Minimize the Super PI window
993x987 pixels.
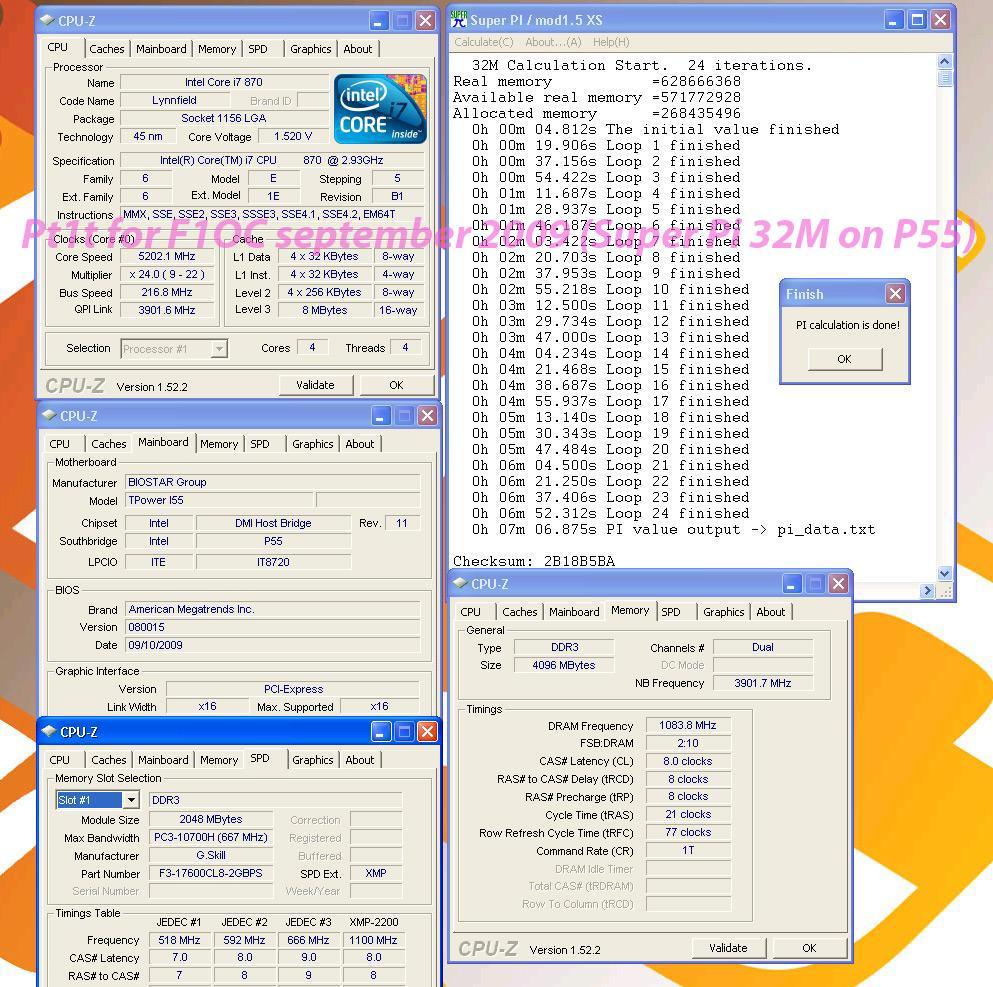[x=893, y=20]
